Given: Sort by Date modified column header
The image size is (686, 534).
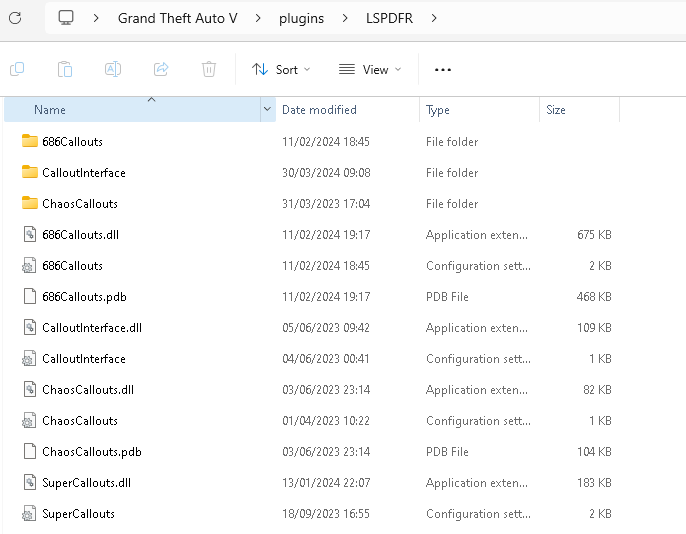Looking at the screenshot, I should [319, 110].
